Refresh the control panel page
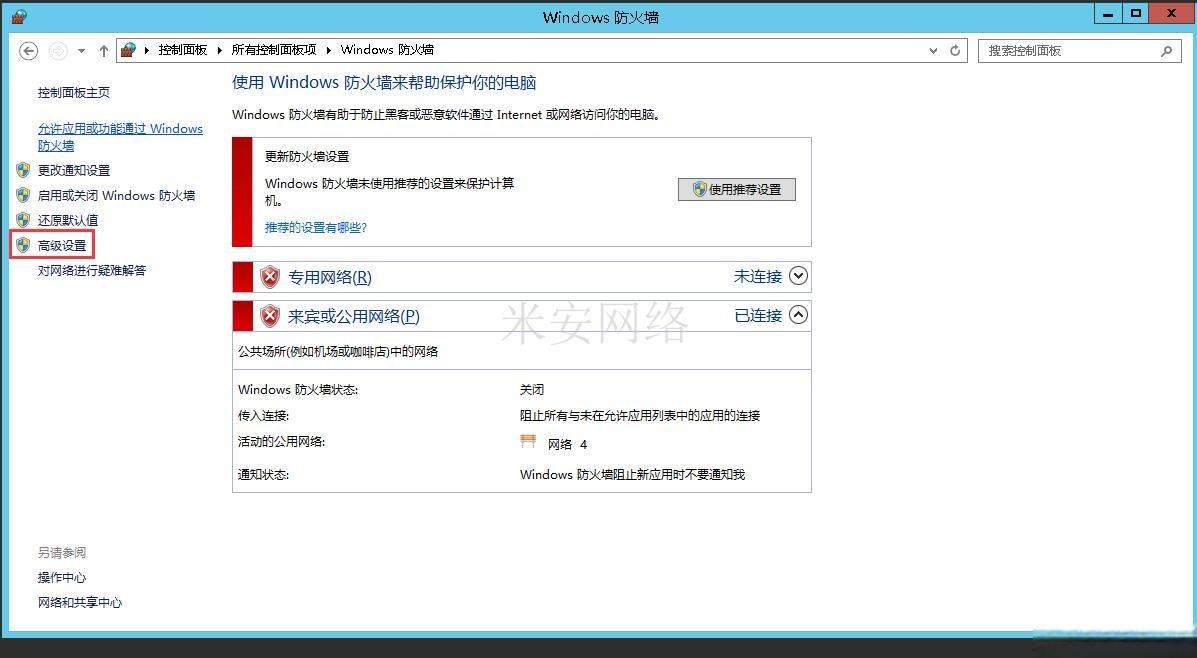The width and height of the screenshot is (1197, 658). pyautogui.click(x=955, y=50)
